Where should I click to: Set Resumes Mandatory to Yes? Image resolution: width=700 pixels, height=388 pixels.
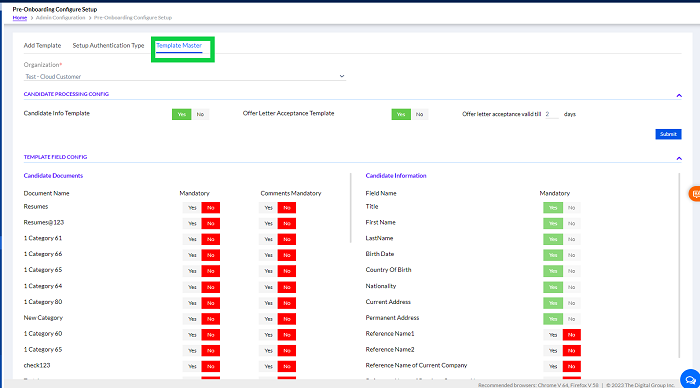(192, 208)
